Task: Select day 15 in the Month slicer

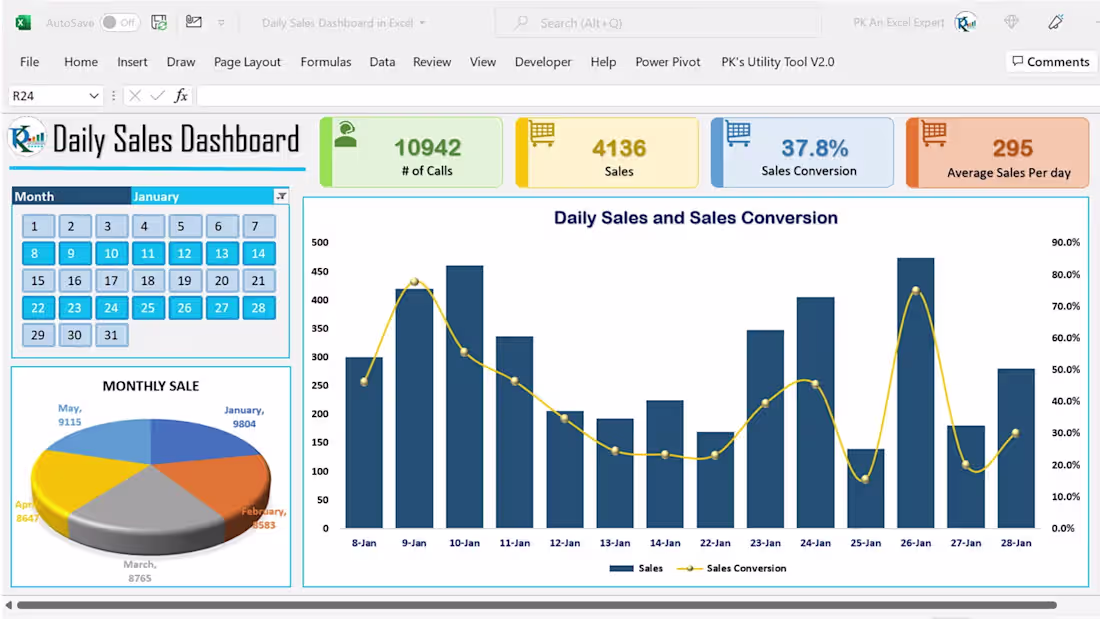Action: 38,281
